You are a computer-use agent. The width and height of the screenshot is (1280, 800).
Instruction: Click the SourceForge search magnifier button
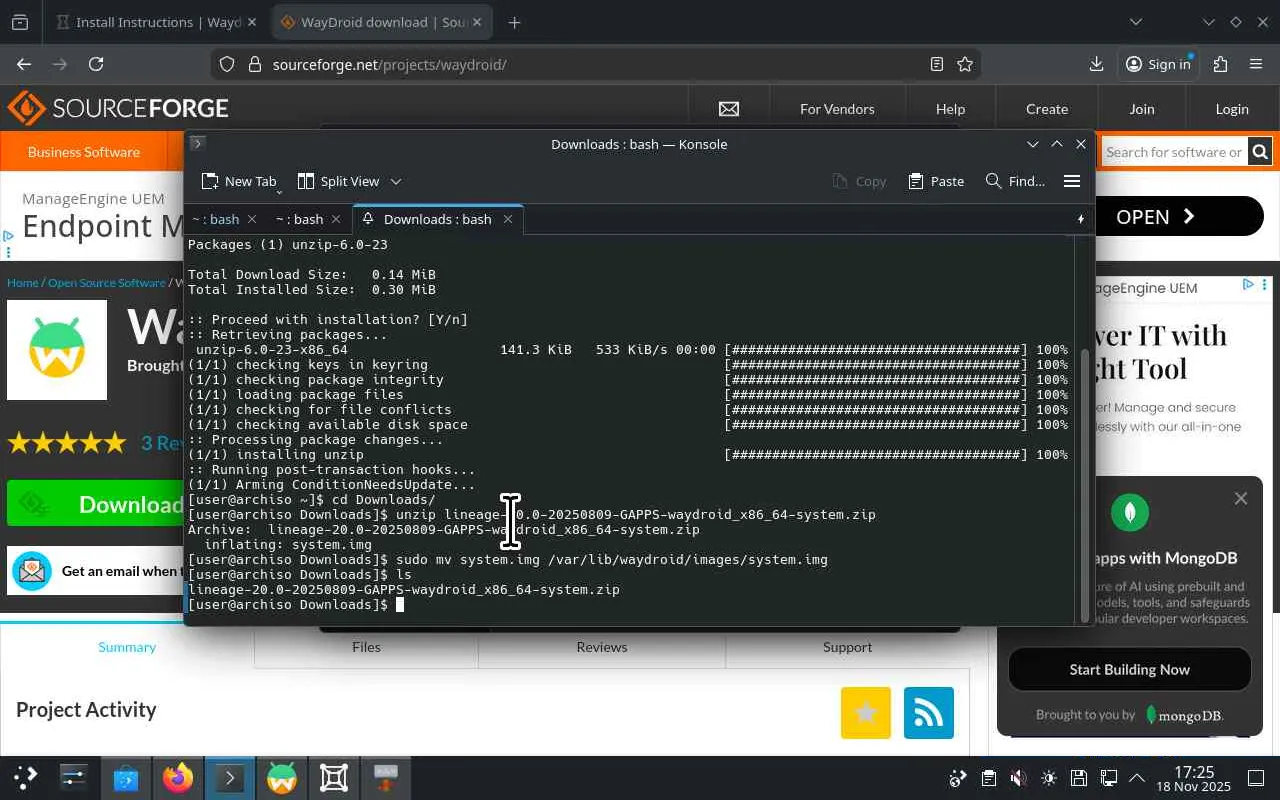[1260, 152]
